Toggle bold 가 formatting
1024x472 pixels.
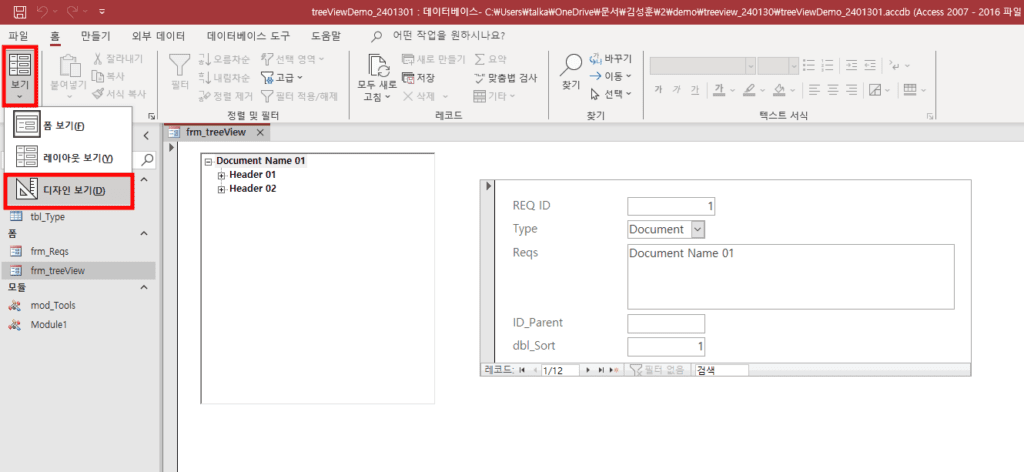point(658,89)
